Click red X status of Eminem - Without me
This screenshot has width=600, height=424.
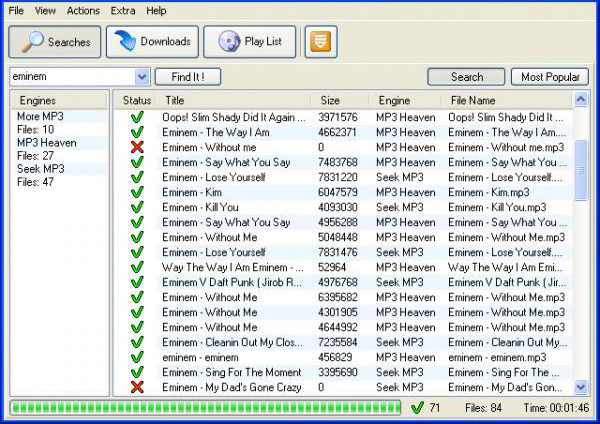tap(137, 147)
